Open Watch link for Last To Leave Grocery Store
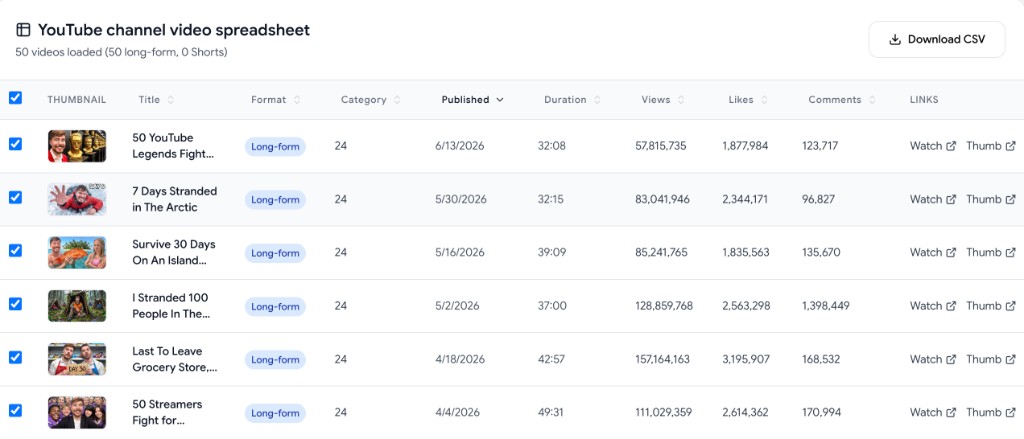Screen dimensions: 1024x439 933,359
